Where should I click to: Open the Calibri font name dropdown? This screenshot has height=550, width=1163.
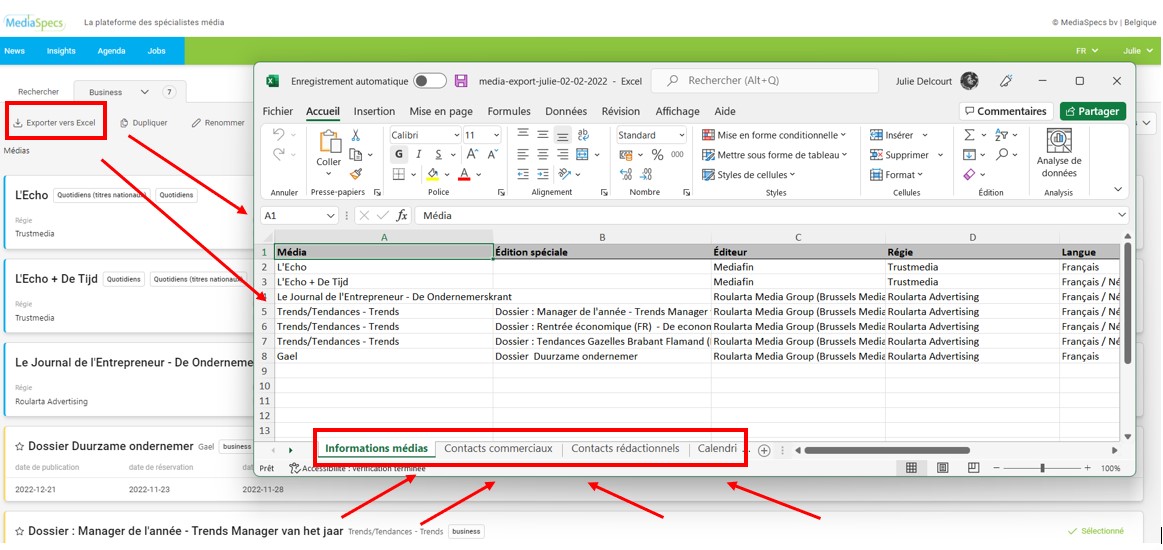click(x=456, y=135)
